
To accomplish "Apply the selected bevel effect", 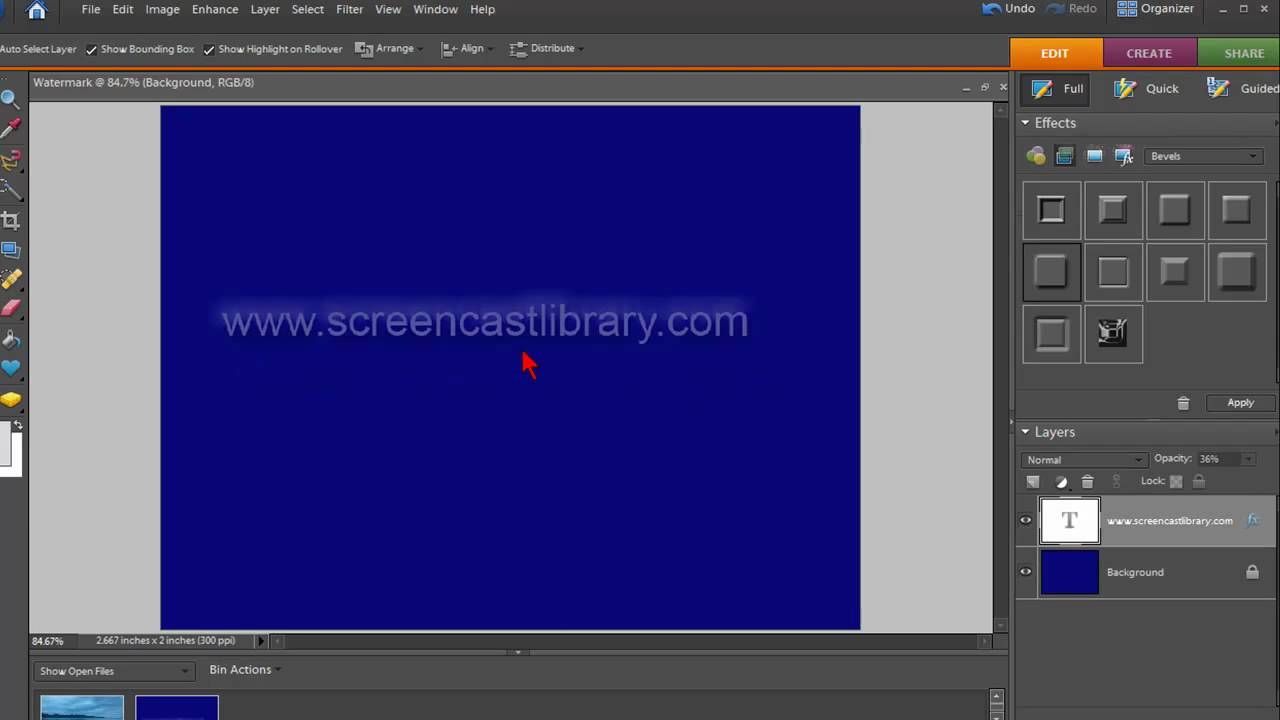I will tap(1240, 402).
